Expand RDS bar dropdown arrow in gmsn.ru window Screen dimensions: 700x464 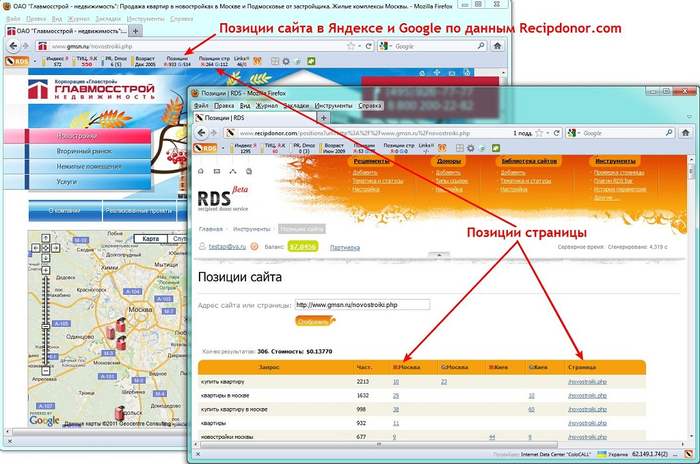(35, 61)
